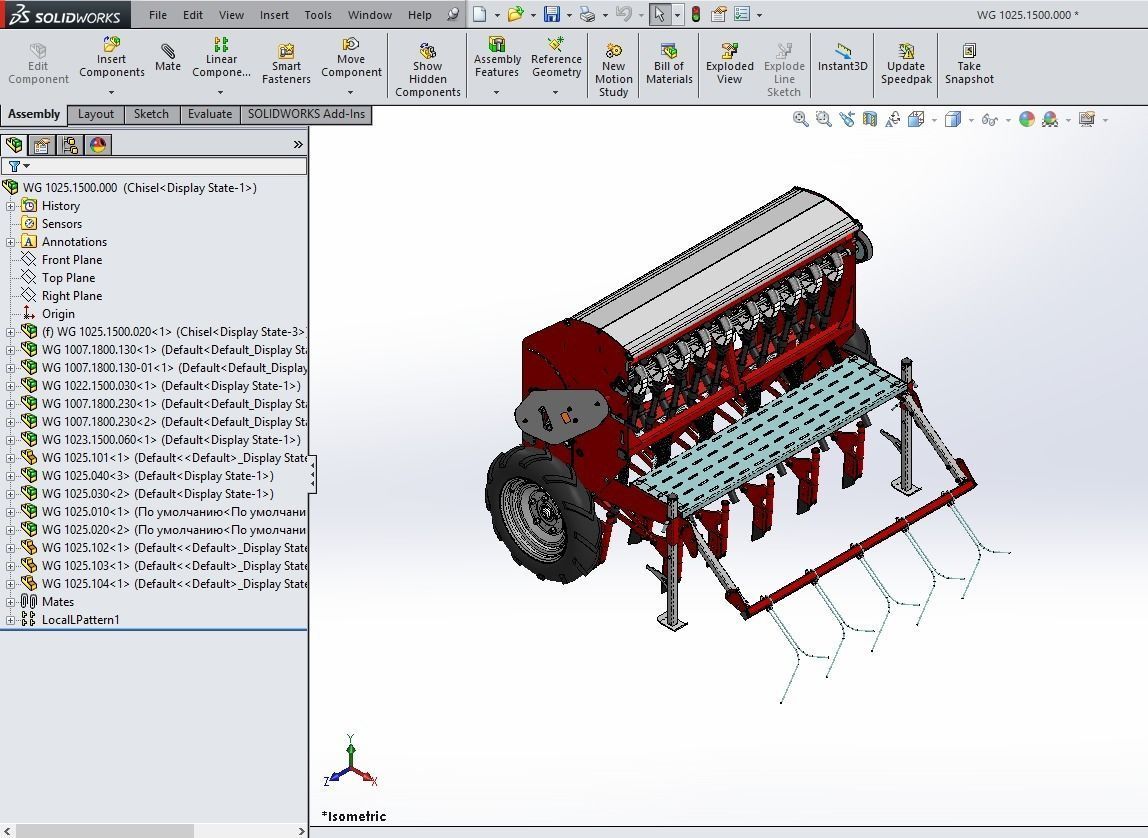Click Zoom to Area icon

pyautogui.click(x=824, y=119)
